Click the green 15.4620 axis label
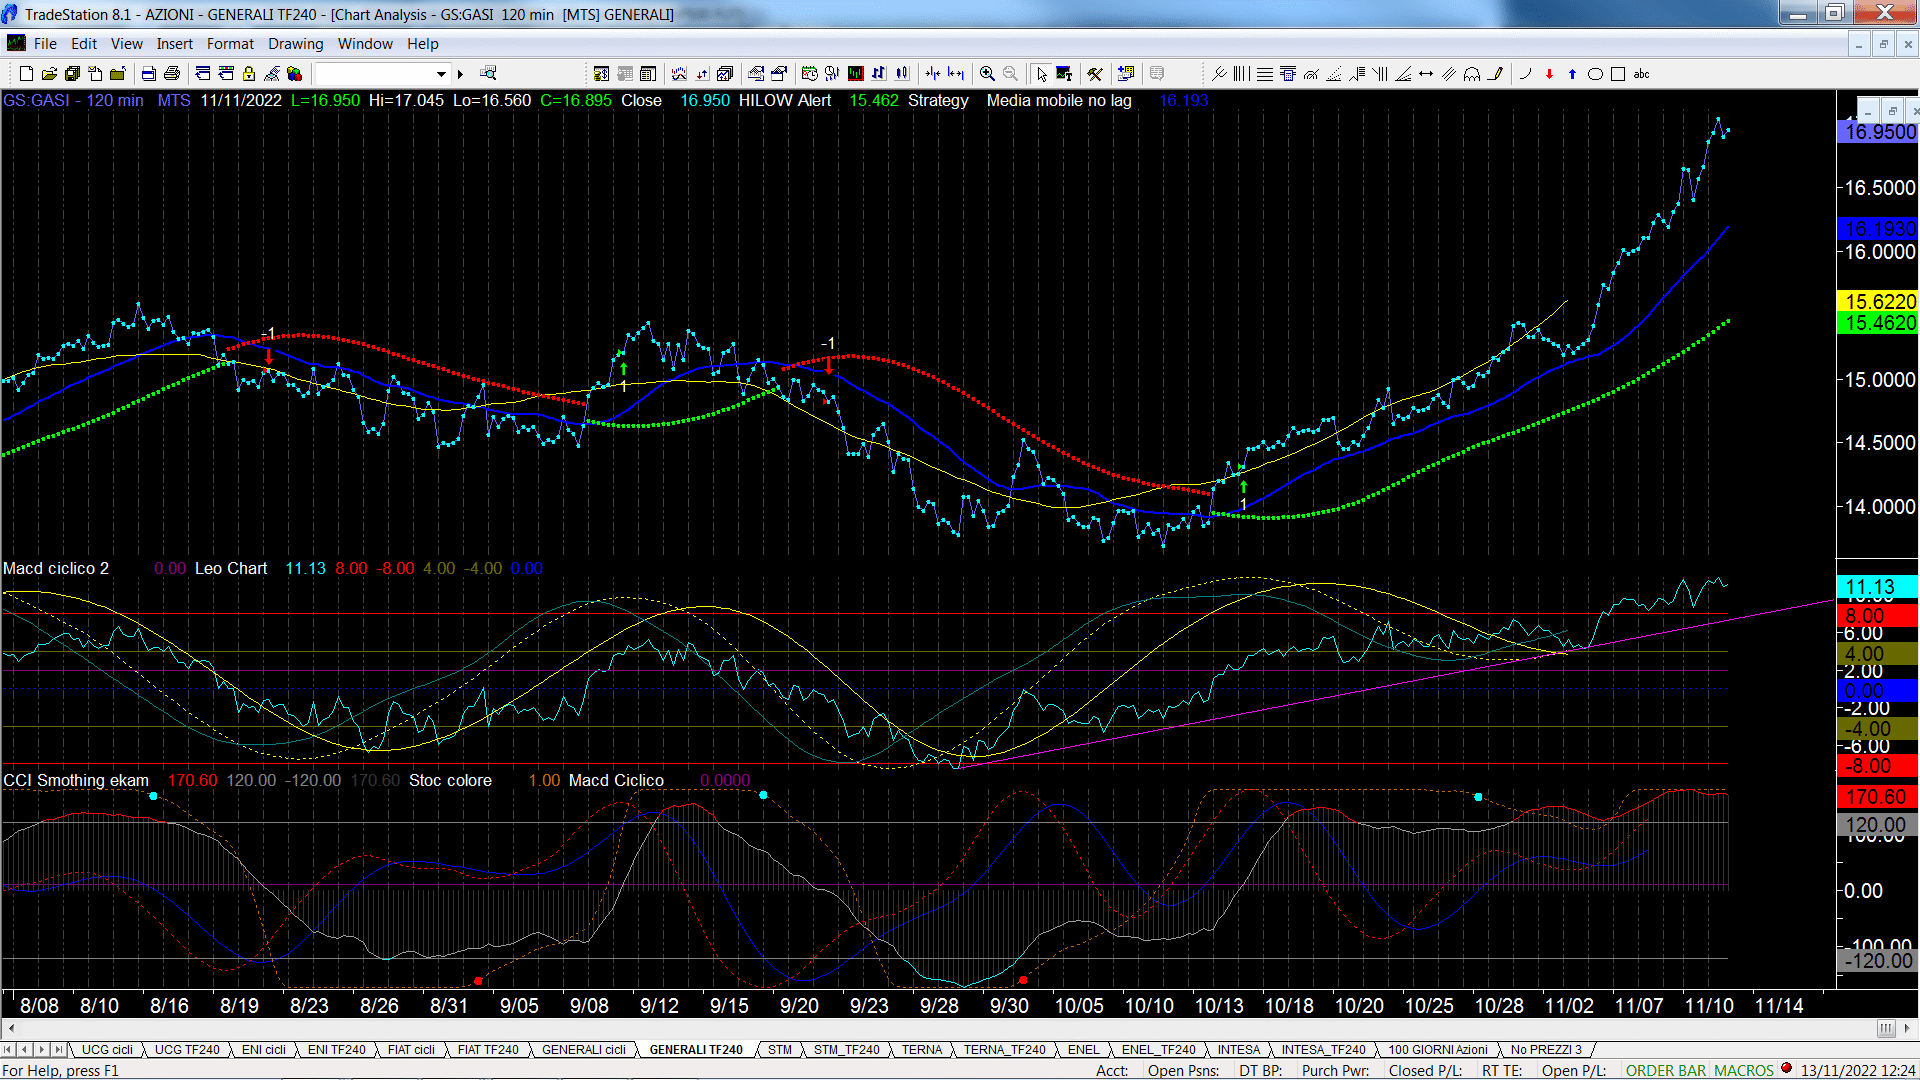 (1878, 323)
